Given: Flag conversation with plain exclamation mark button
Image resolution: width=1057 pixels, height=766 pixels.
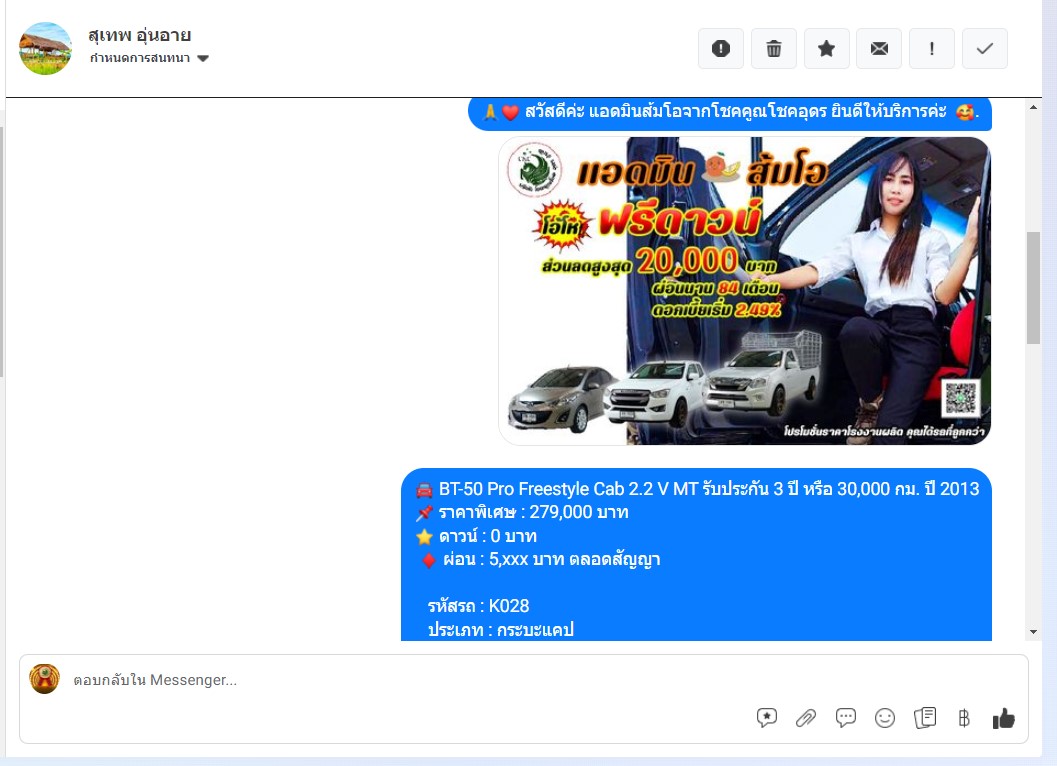Looking at the screenshot, I should 932,49.
